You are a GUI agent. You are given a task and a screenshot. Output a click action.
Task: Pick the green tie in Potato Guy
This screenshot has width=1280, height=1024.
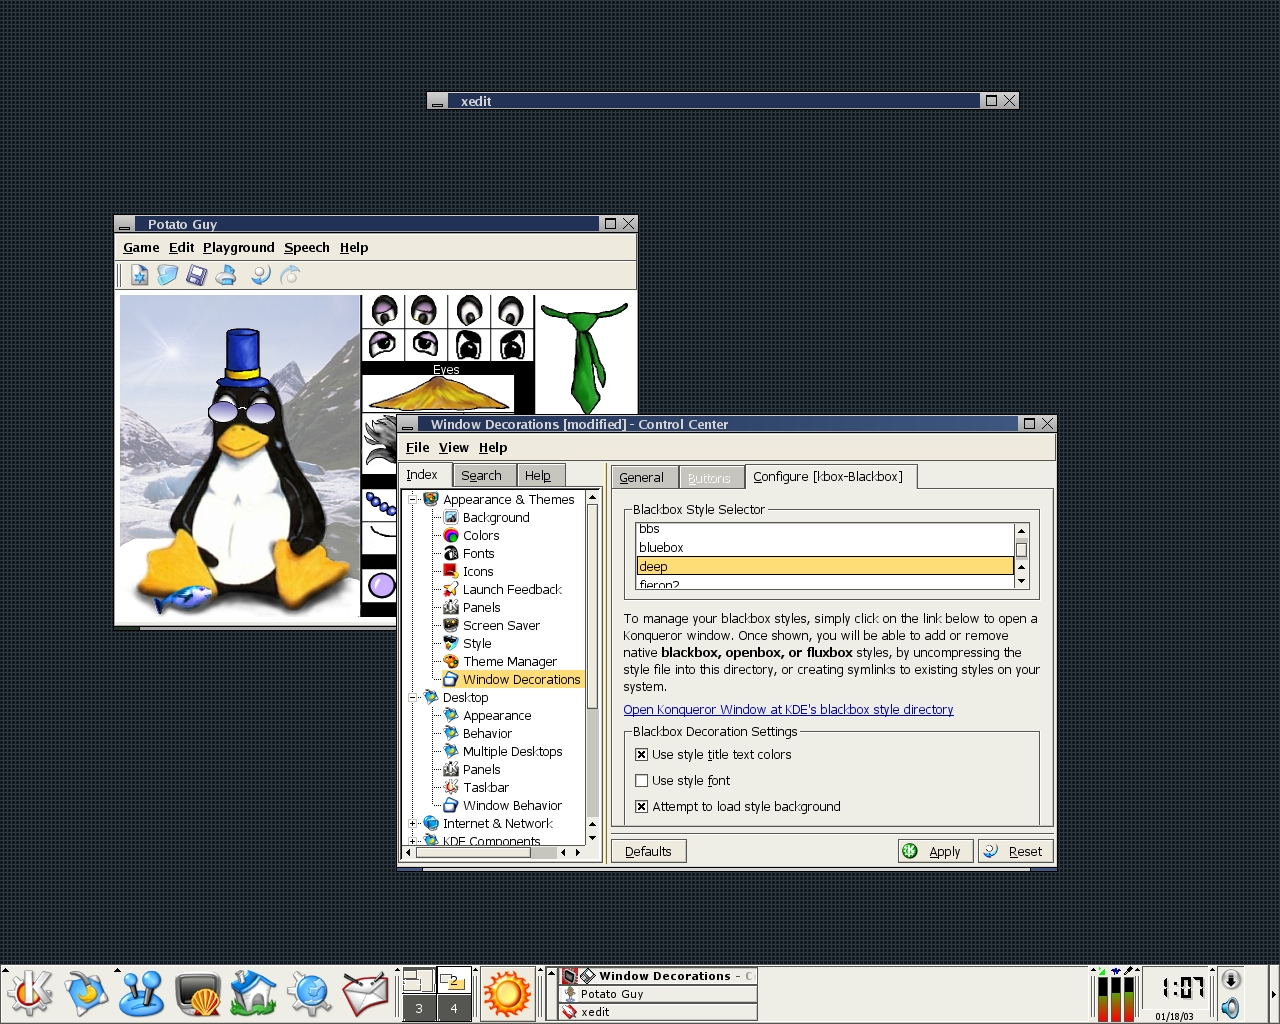[587, 358]
